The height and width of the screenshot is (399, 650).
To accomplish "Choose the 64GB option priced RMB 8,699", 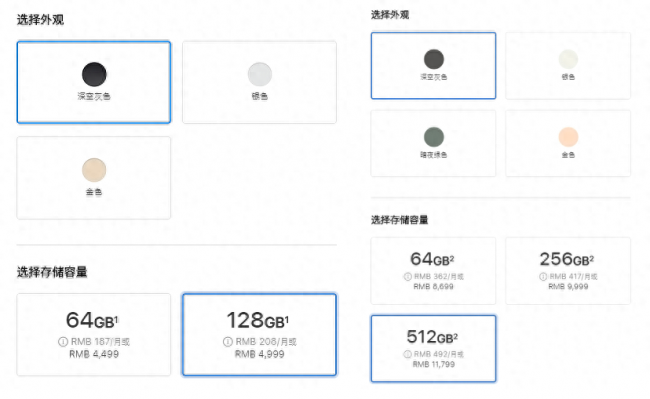I will [x=433, y=271].
